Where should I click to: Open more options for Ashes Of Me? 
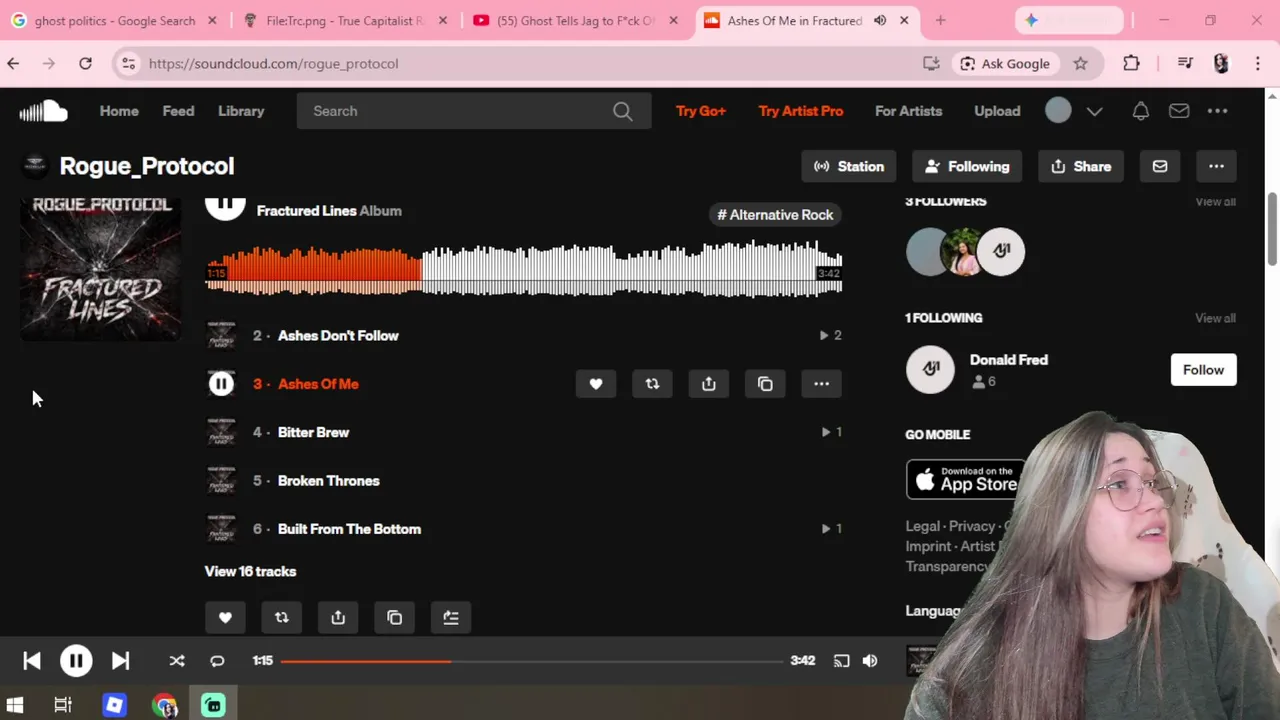[x=821, y=384]
